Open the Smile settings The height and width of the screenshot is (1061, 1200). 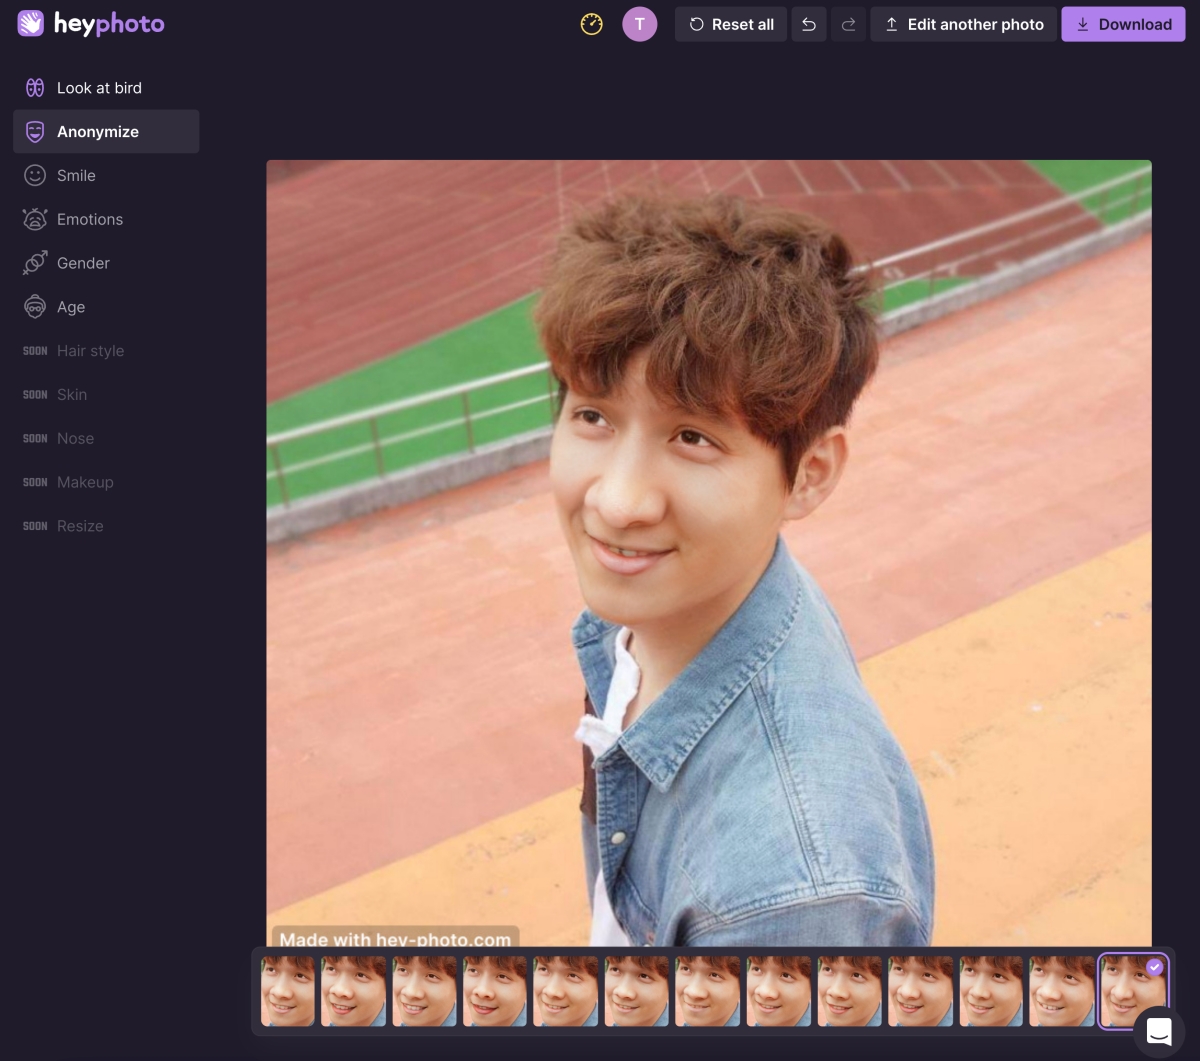106,175
